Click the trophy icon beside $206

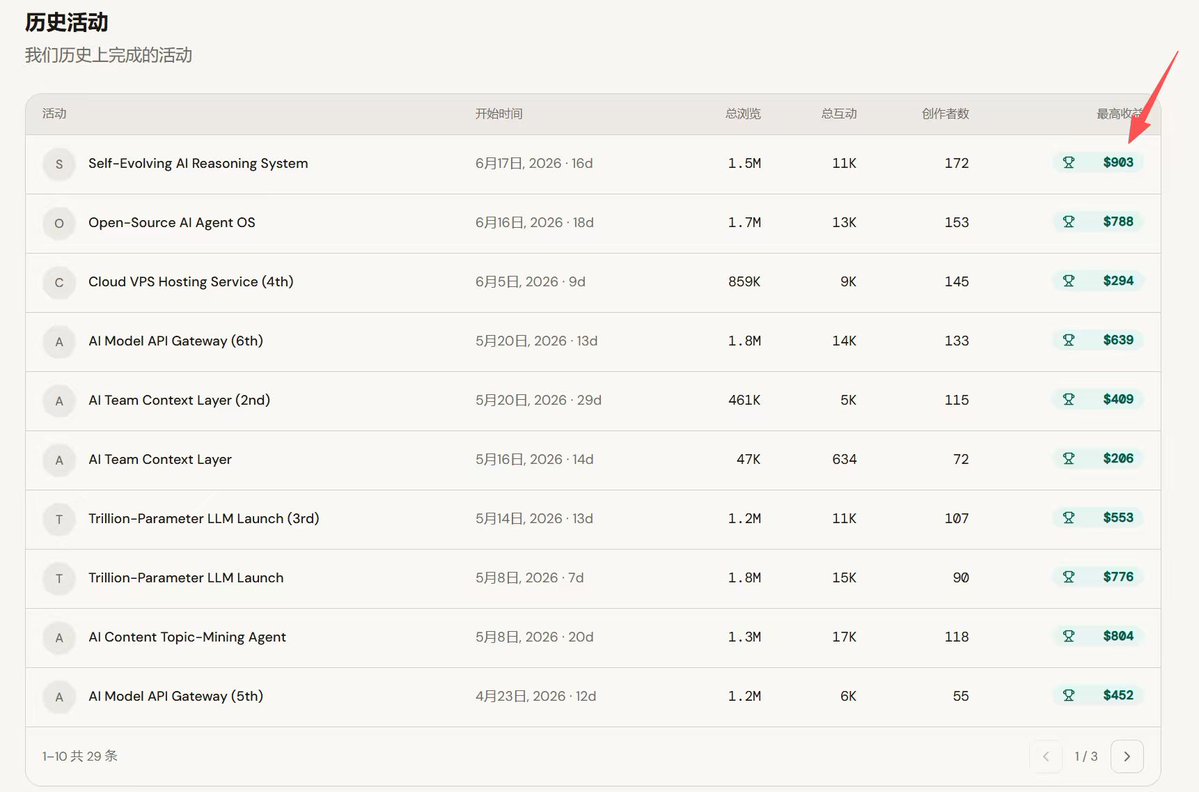click(x=1068, y=459)
